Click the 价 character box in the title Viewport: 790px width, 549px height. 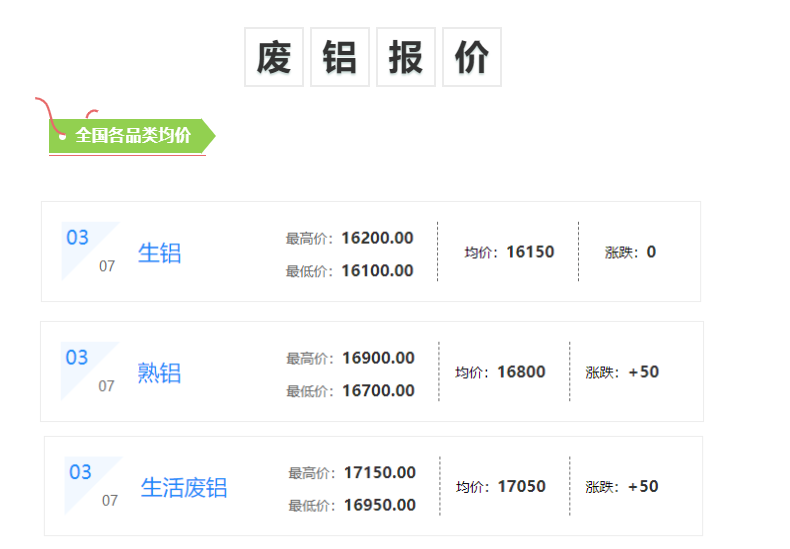tap(472, 57)
